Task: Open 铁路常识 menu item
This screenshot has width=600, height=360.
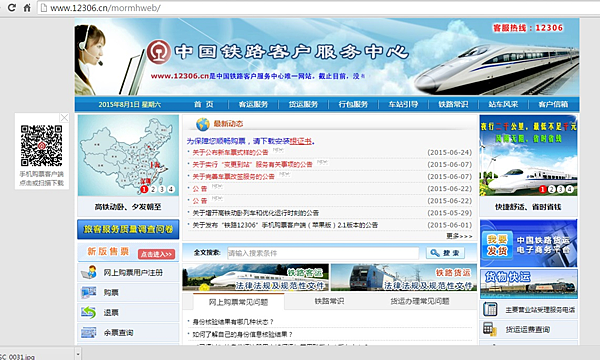Action: [453, 104]
